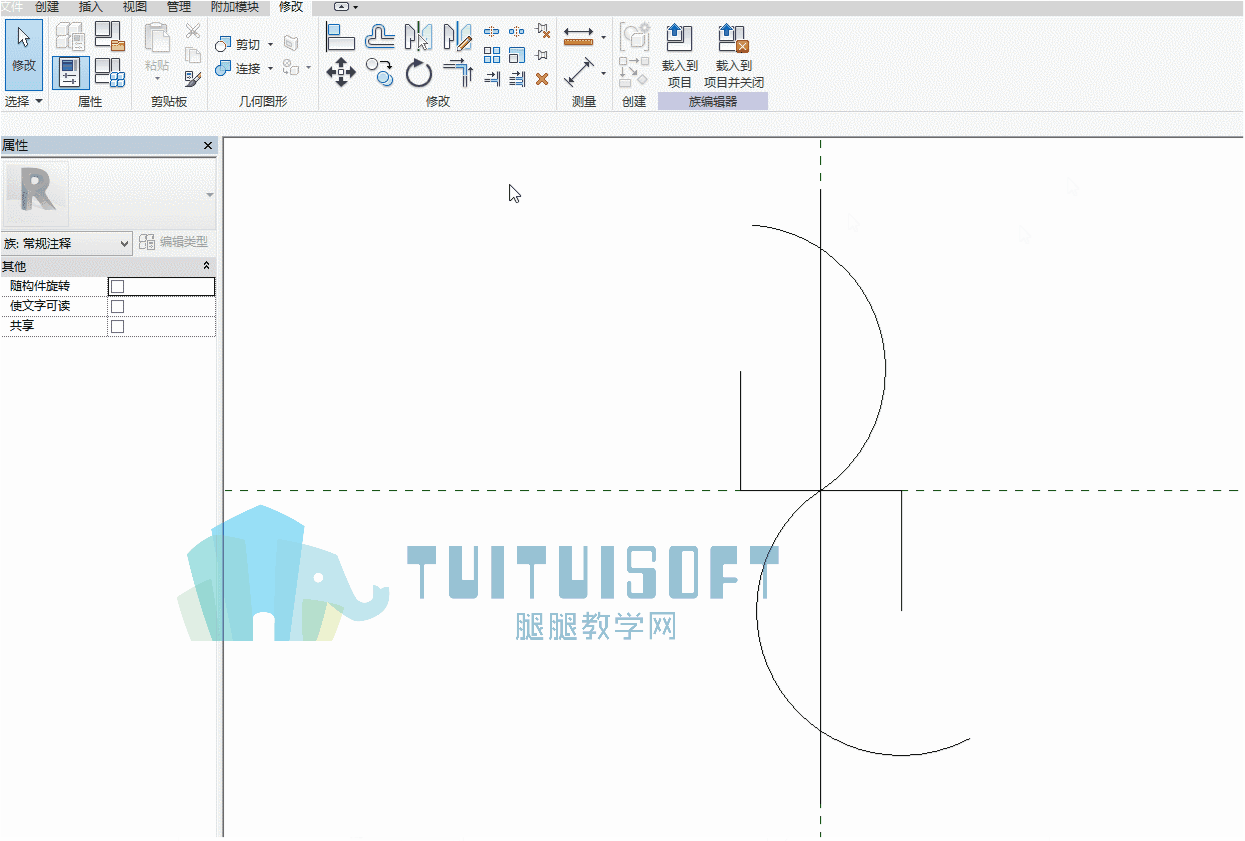Select the 修改 (Modify) arrow tool
Screen dimensions: 1245x841
tap(23, 54)
